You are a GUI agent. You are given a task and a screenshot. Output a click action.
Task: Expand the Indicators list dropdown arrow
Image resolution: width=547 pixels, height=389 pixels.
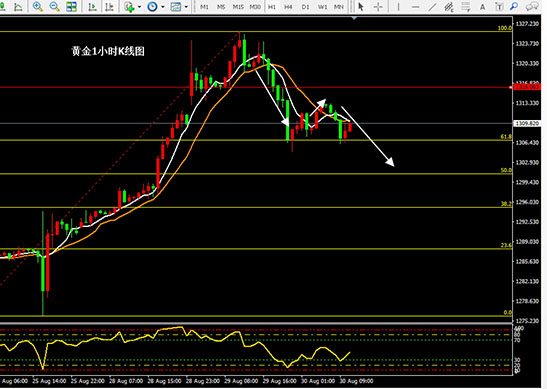click(x=139, y=7)
